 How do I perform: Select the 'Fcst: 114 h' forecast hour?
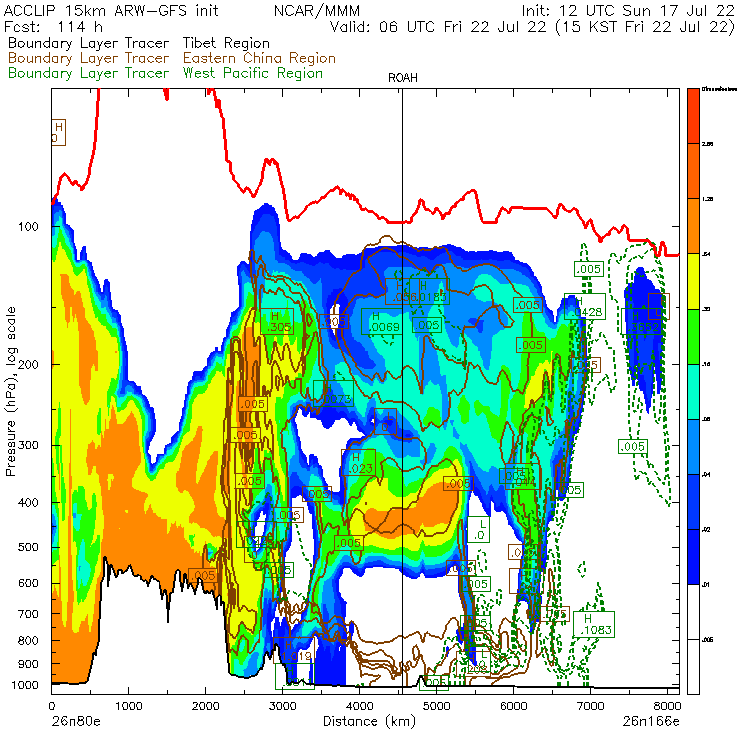tap(53, 26)
